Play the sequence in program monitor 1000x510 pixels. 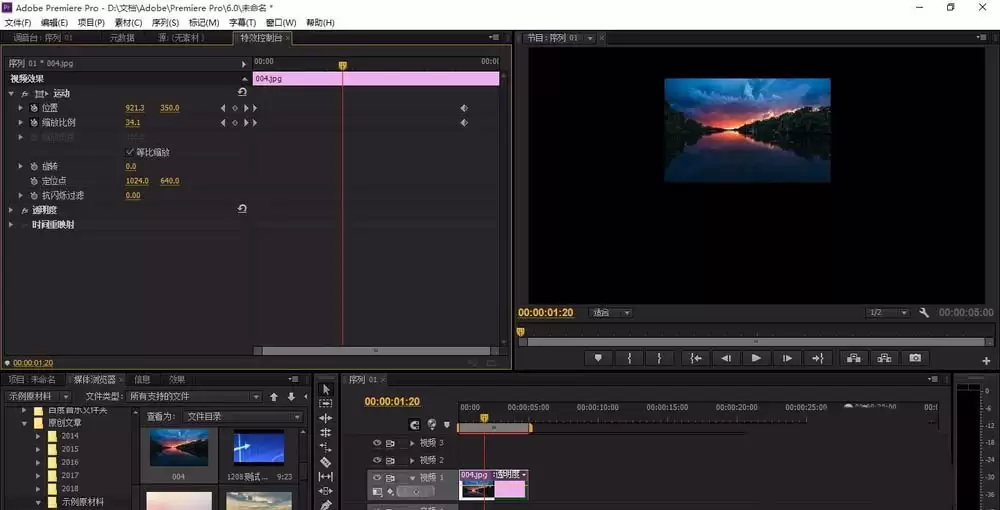(x=756, y=358)
